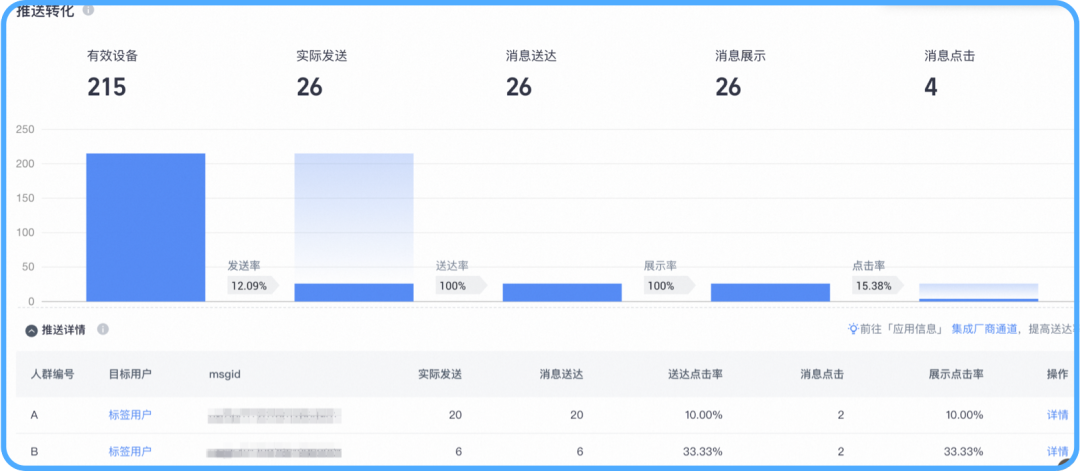Viewport: 1080px width, 471px height.
Task: Click the 送达点击率 column header
Action: pos(695,374)
